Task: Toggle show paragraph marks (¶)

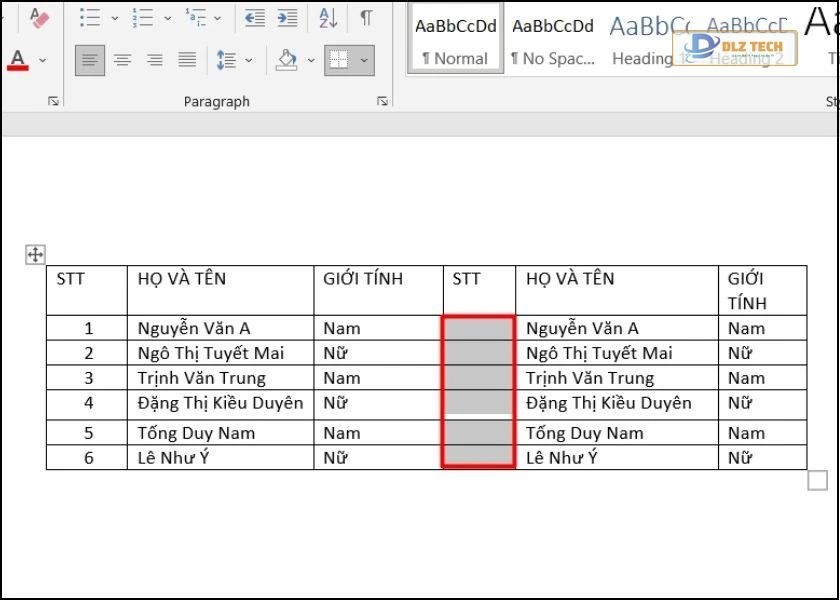Action: click(x=366, y=18)
